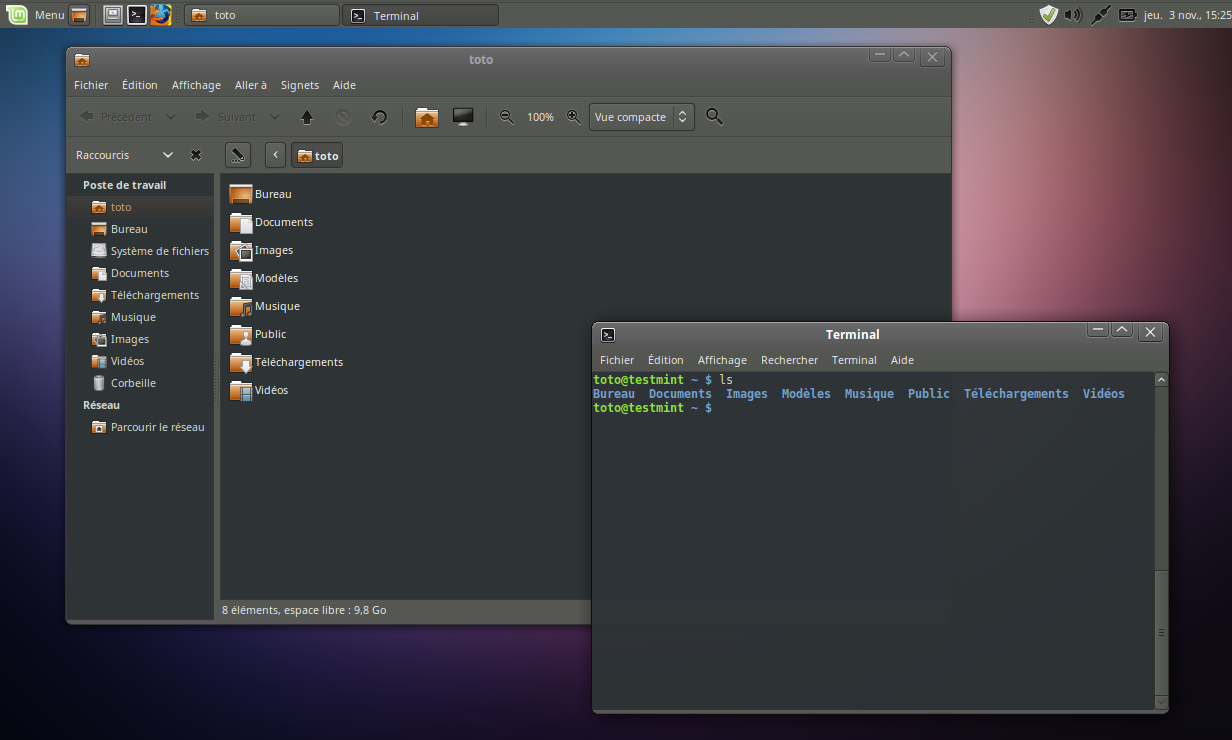The image size is (1232, 740).
Task: Open the Précédent history dropdown arrow
Action: point(171,117)
